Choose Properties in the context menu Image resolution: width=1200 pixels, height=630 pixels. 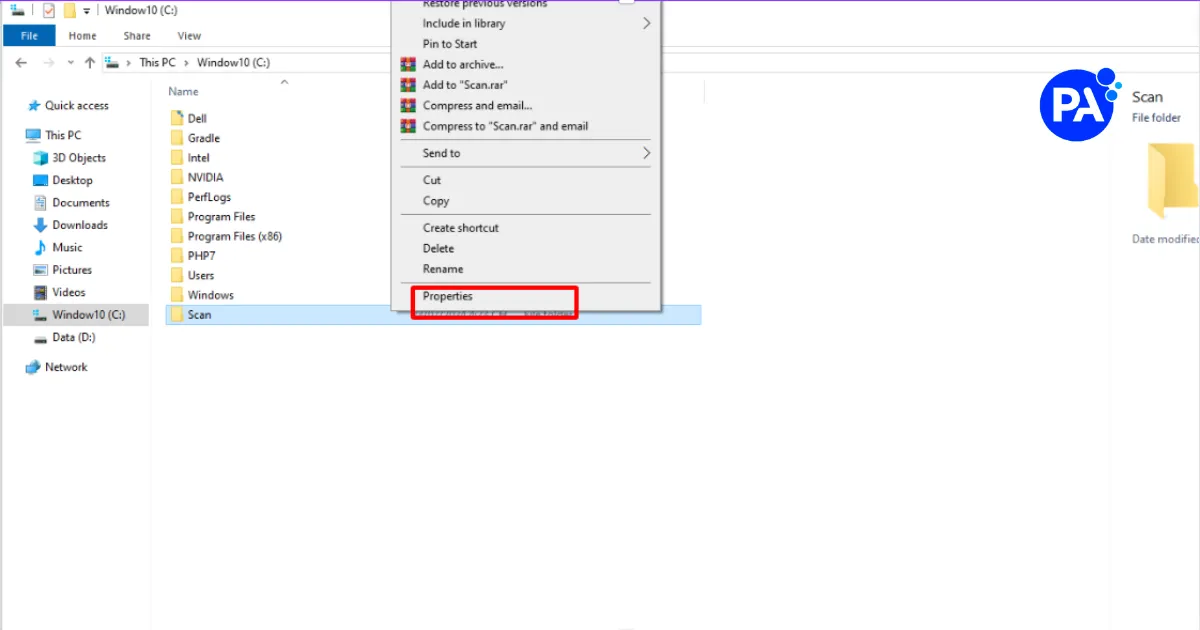525,297
